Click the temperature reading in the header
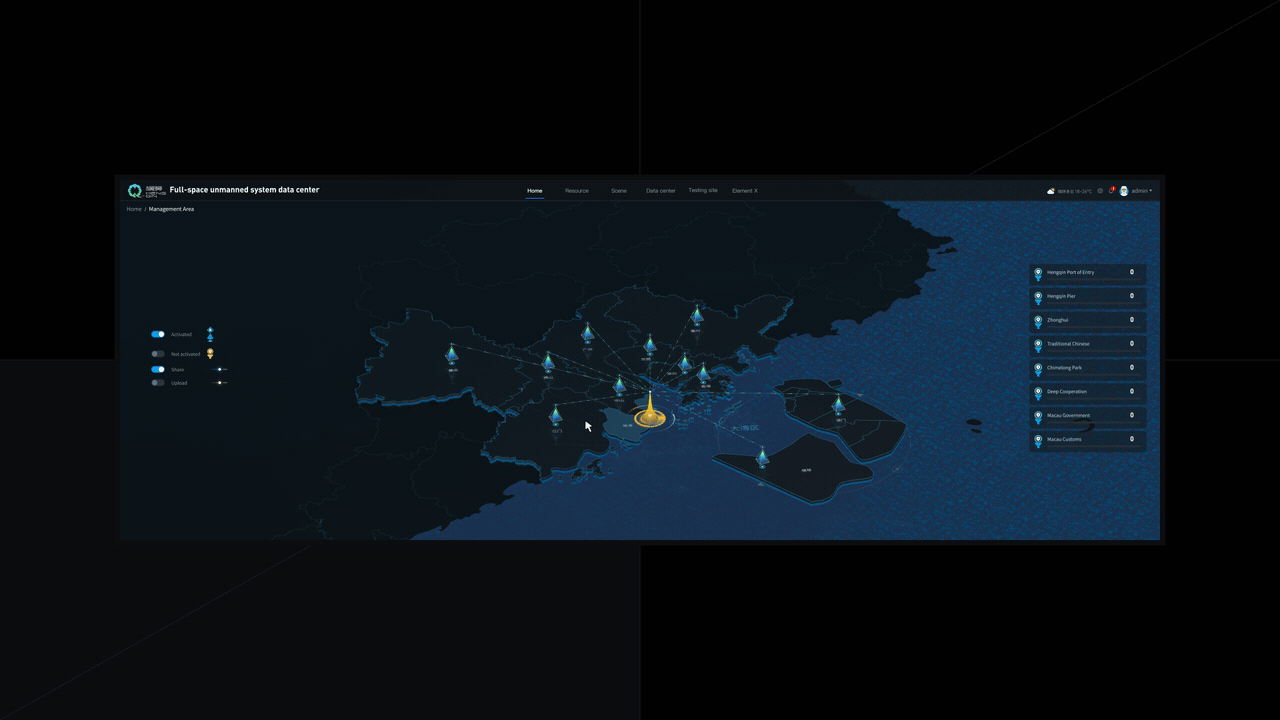Image resolution: width=1280 pixels, height=720 pixels. (x=1082, y=190)
